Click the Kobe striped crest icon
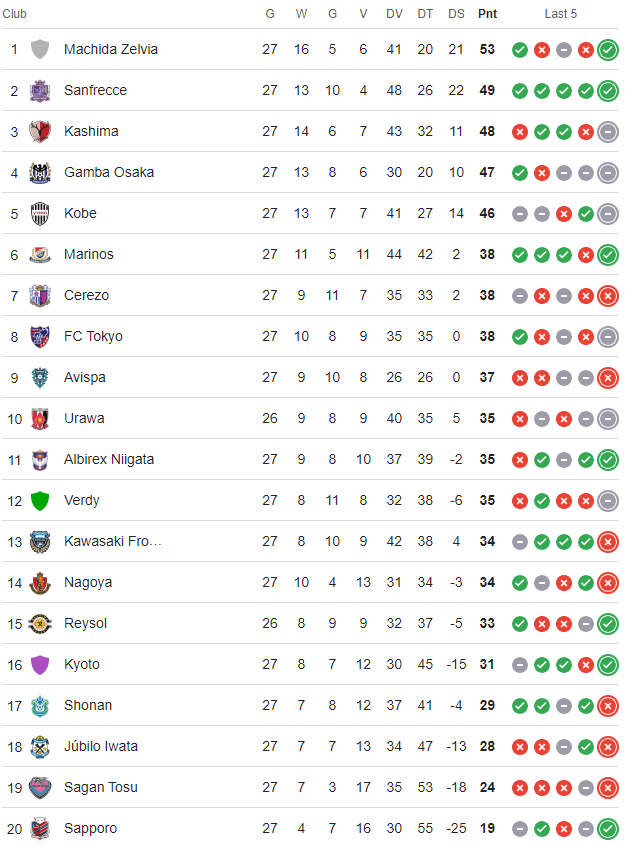 [x=40, y=213]
